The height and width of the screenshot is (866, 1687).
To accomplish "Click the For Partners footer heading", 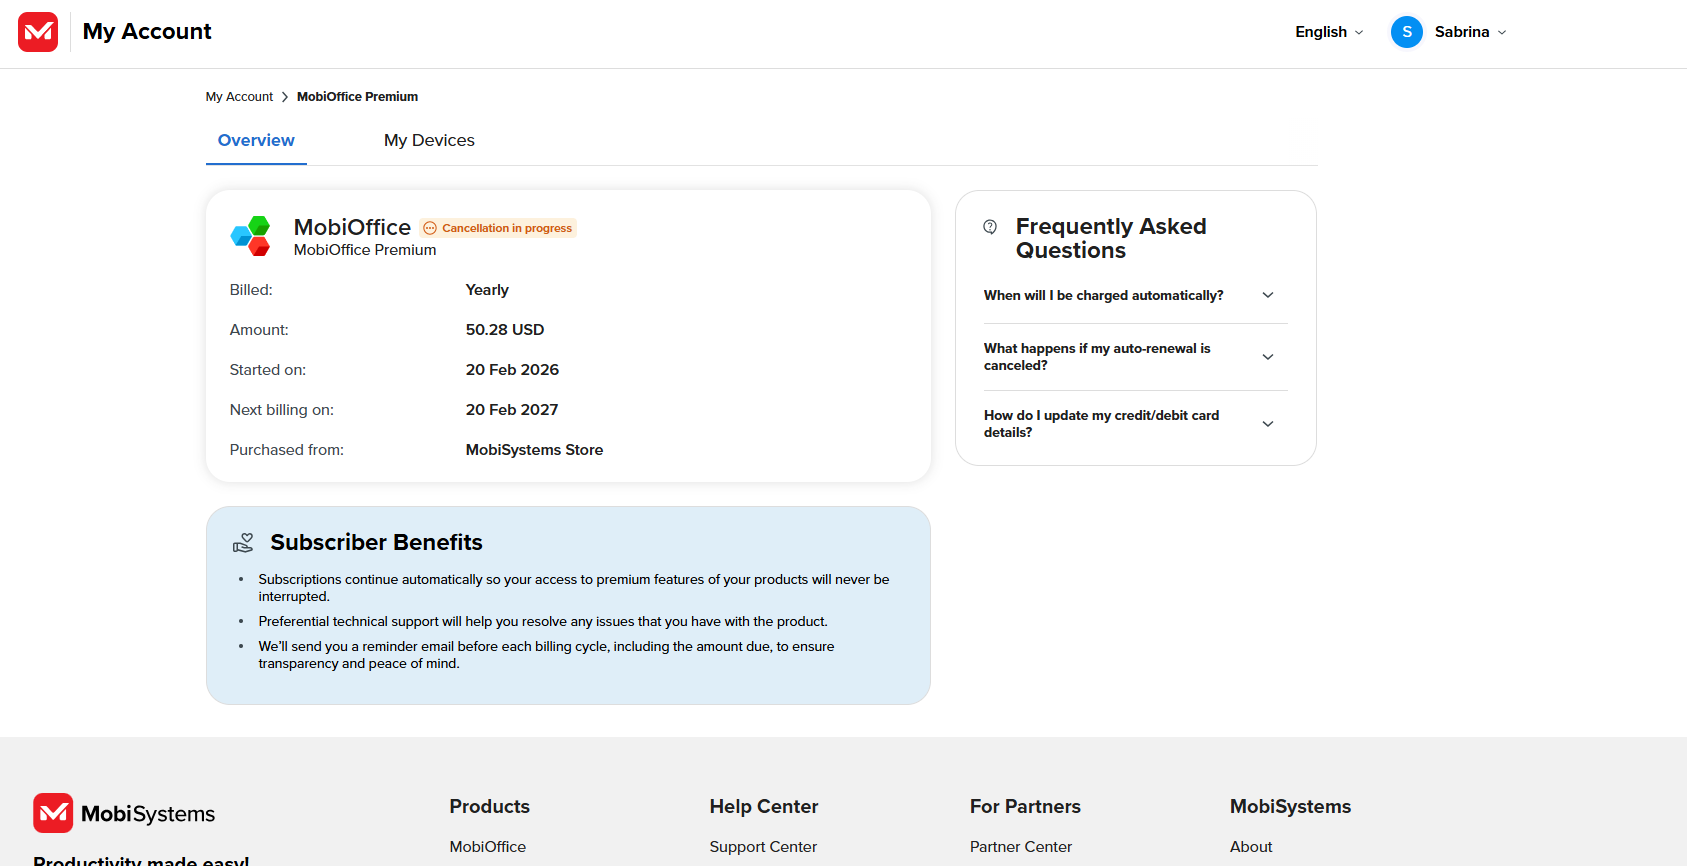I will click(1025, 807).
